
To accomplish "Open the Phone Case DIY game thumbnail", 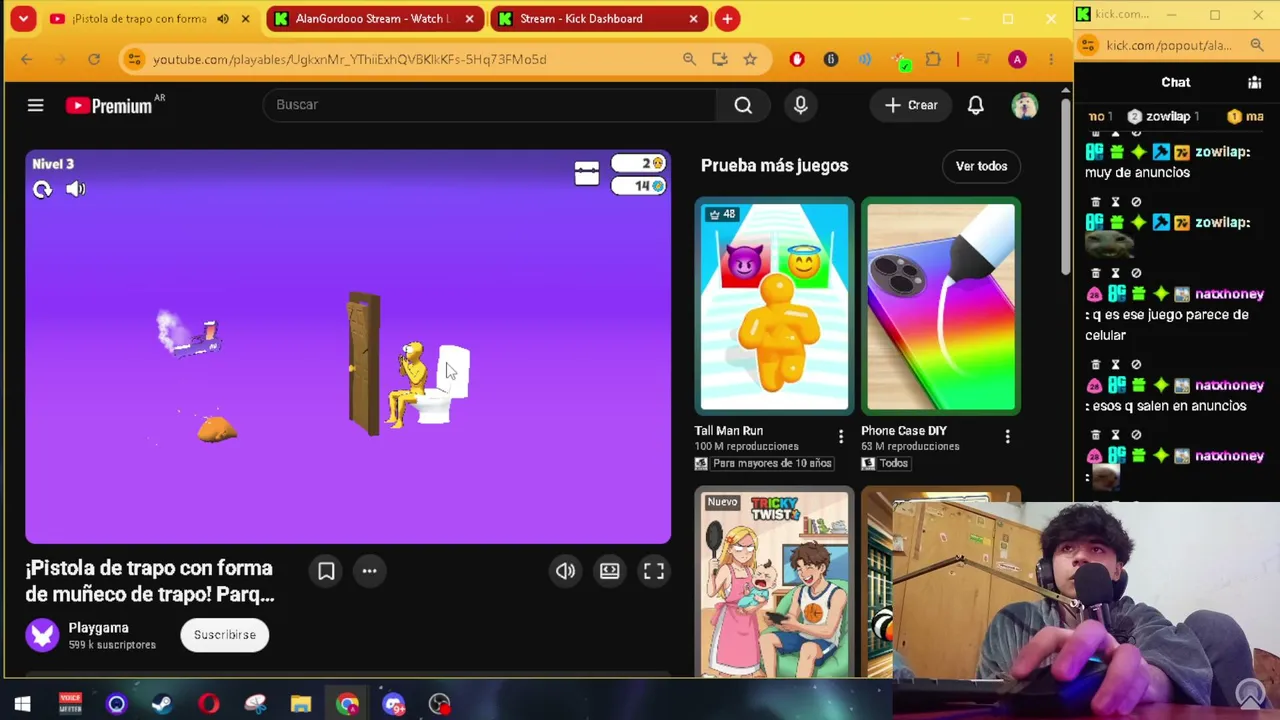I will click(x=941, y=306).
